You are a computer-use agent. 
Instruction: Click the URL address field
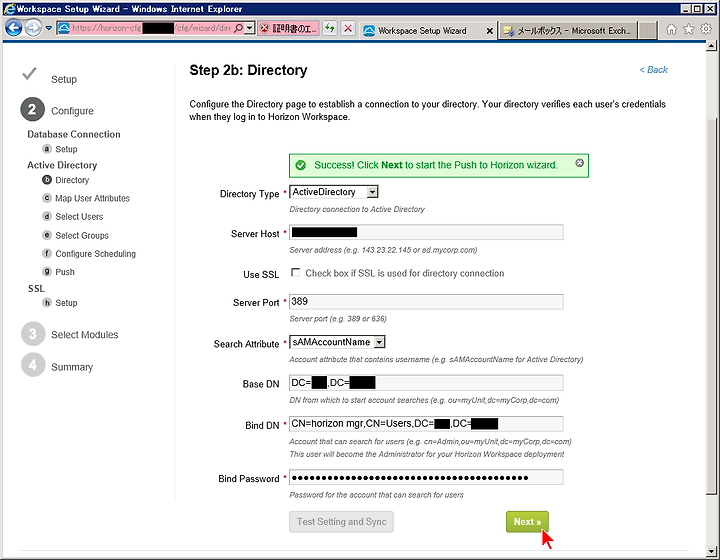point(152,28)
